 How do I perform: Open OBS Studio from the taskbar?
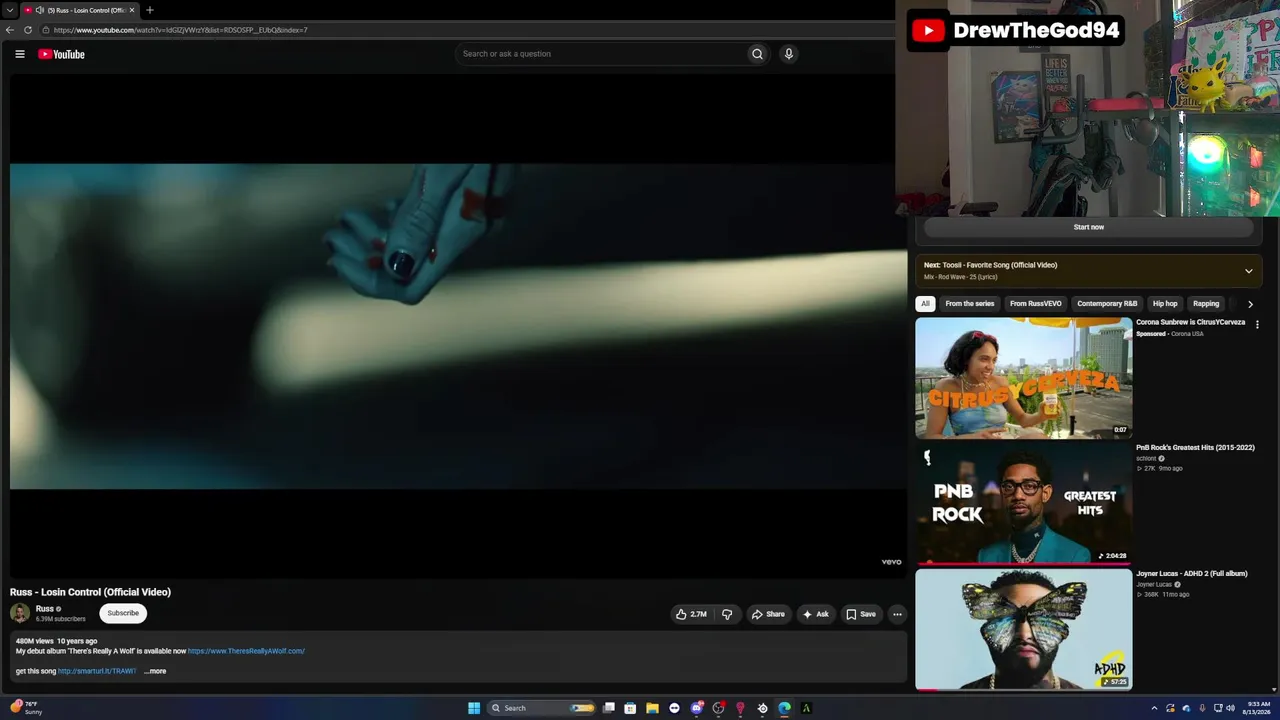[718, 708]
